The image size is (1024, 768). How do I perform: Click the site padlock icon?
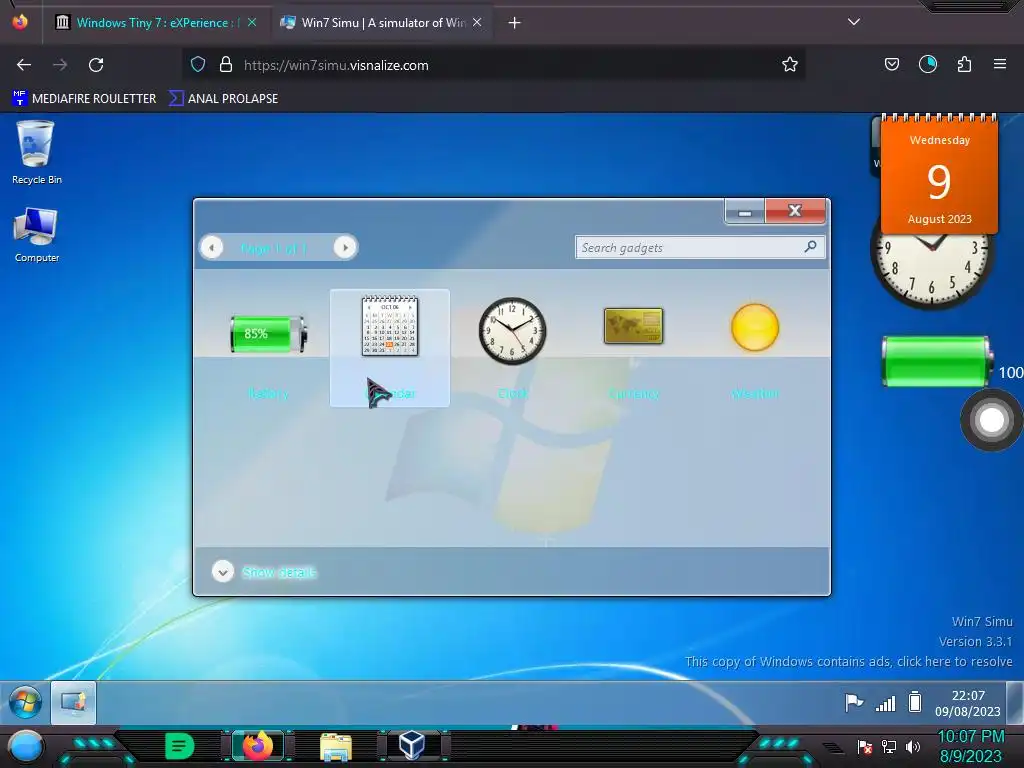(x=226, y=65)
